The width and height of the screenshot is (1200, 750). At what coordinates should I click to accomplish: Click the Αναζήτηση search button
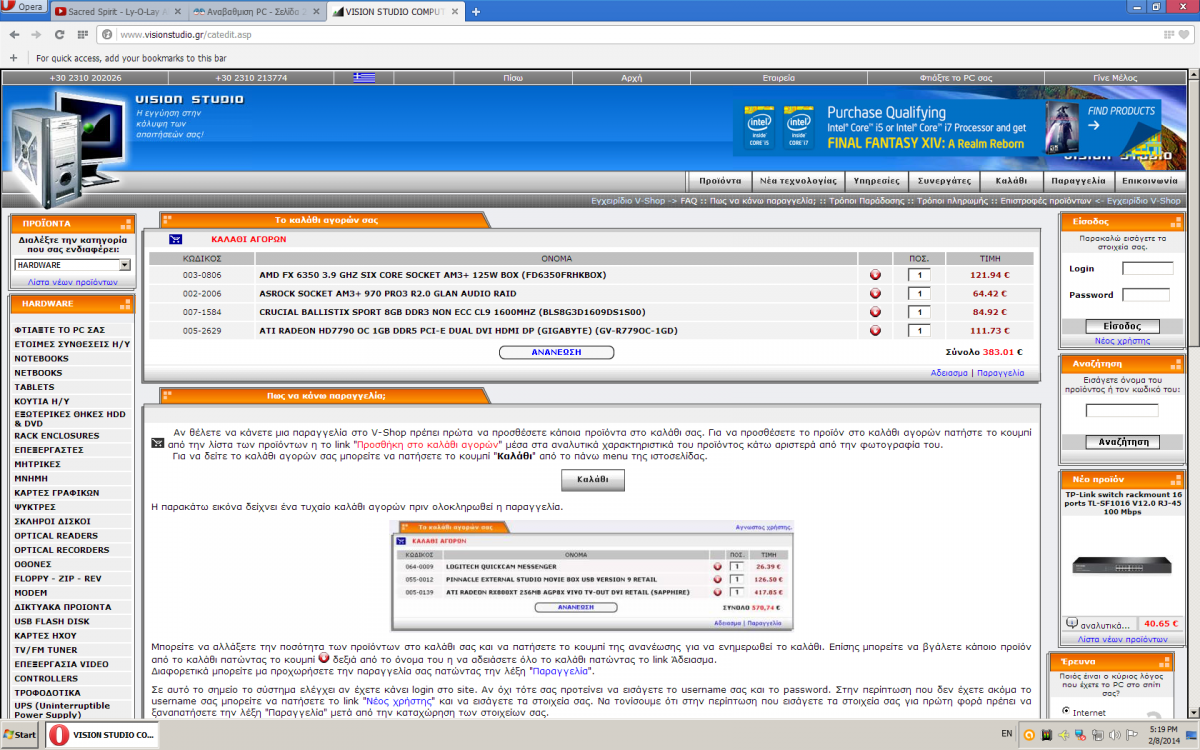(x=1122, y=441)
